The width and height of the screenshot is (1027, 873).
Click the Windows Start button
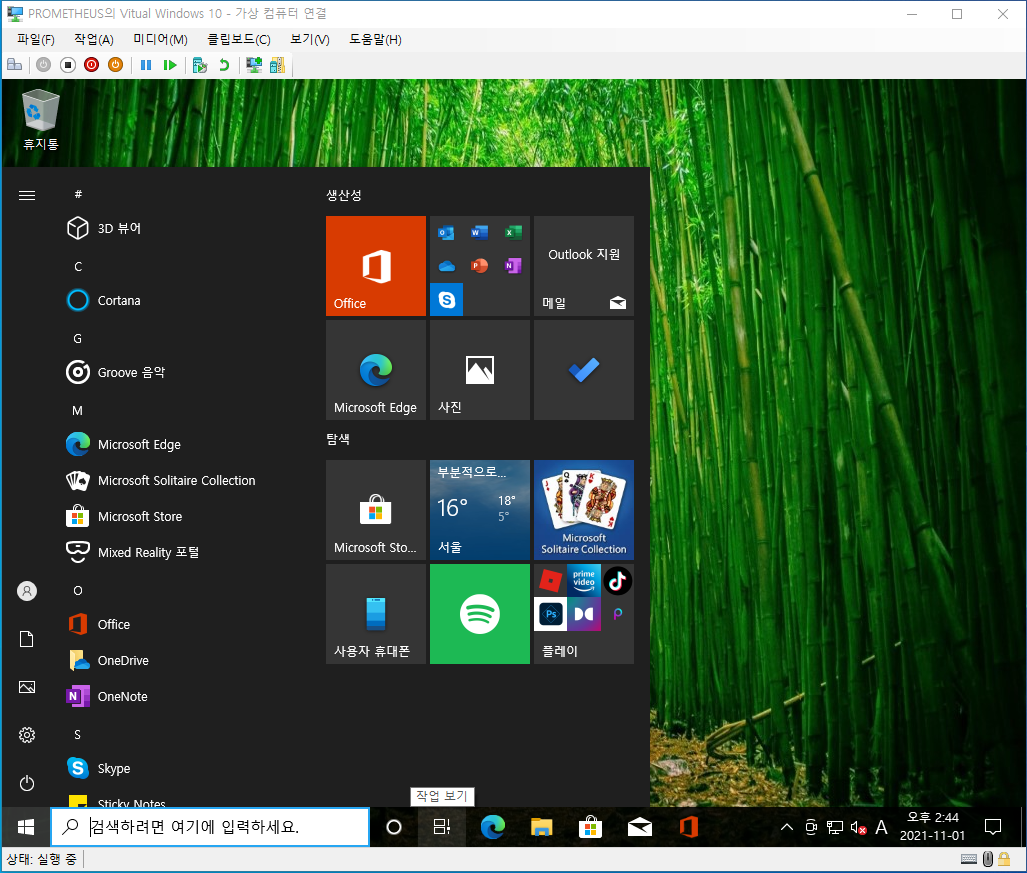[26, 827]
